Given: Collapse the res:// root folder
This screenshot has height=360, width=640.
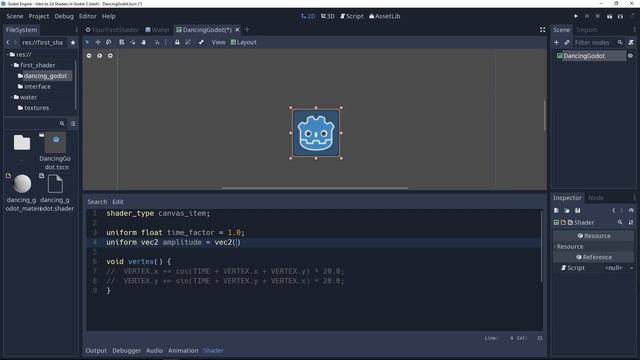Looking at the screenshot, I should [7, 54].
